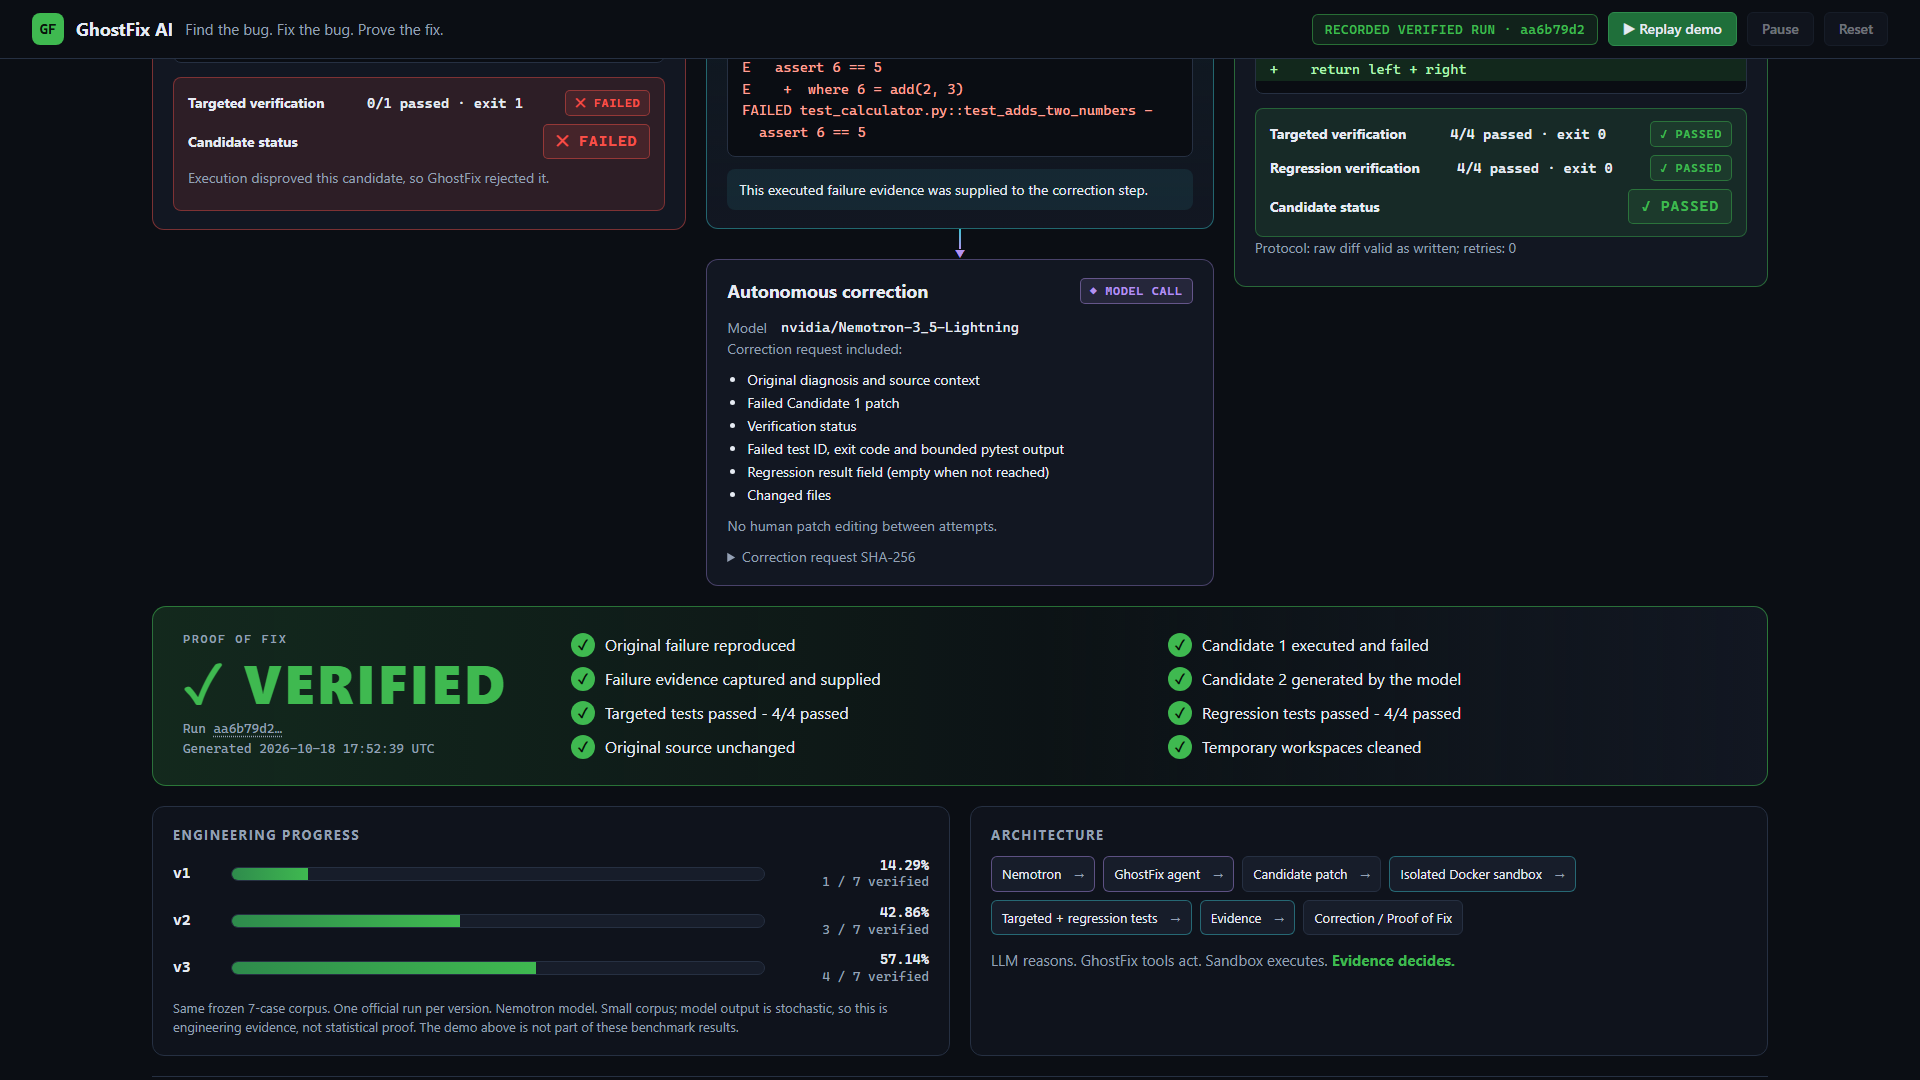1920x1080 pixels.
Task: Click the large VERIFIED checkmark
Action: pos(203,685)
